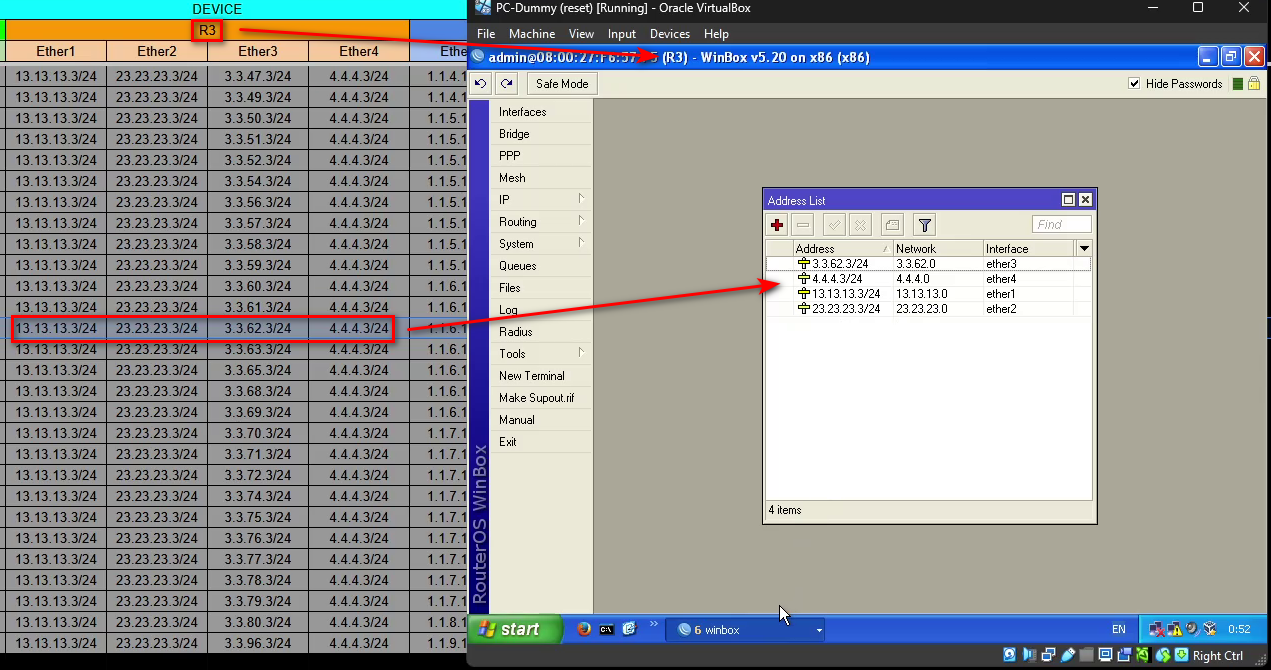Remove address using the minus button

[x=803, y=225]
